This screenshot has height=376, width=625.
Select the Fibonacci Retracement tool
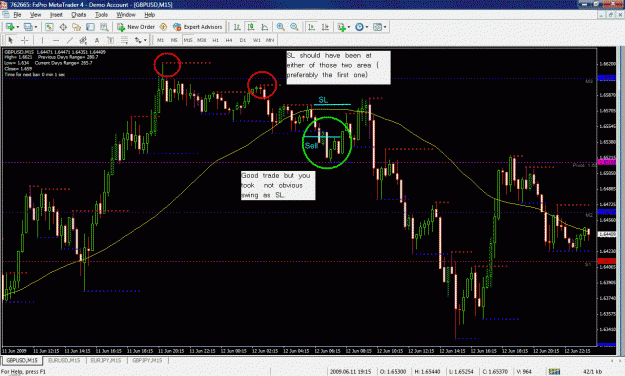[x=124, y=40]
